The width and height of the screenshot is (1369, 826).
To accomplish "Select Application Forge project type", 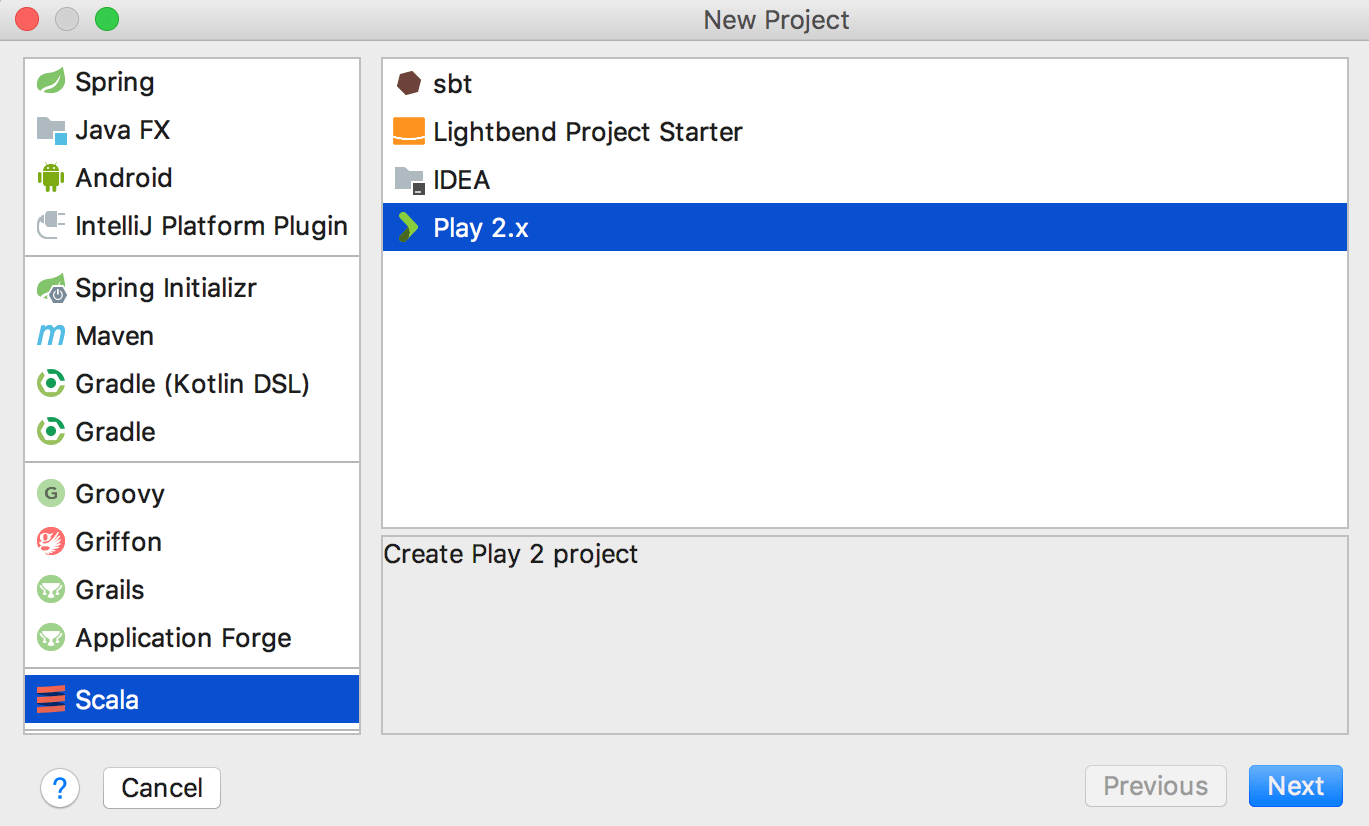I will click(183, 638).
